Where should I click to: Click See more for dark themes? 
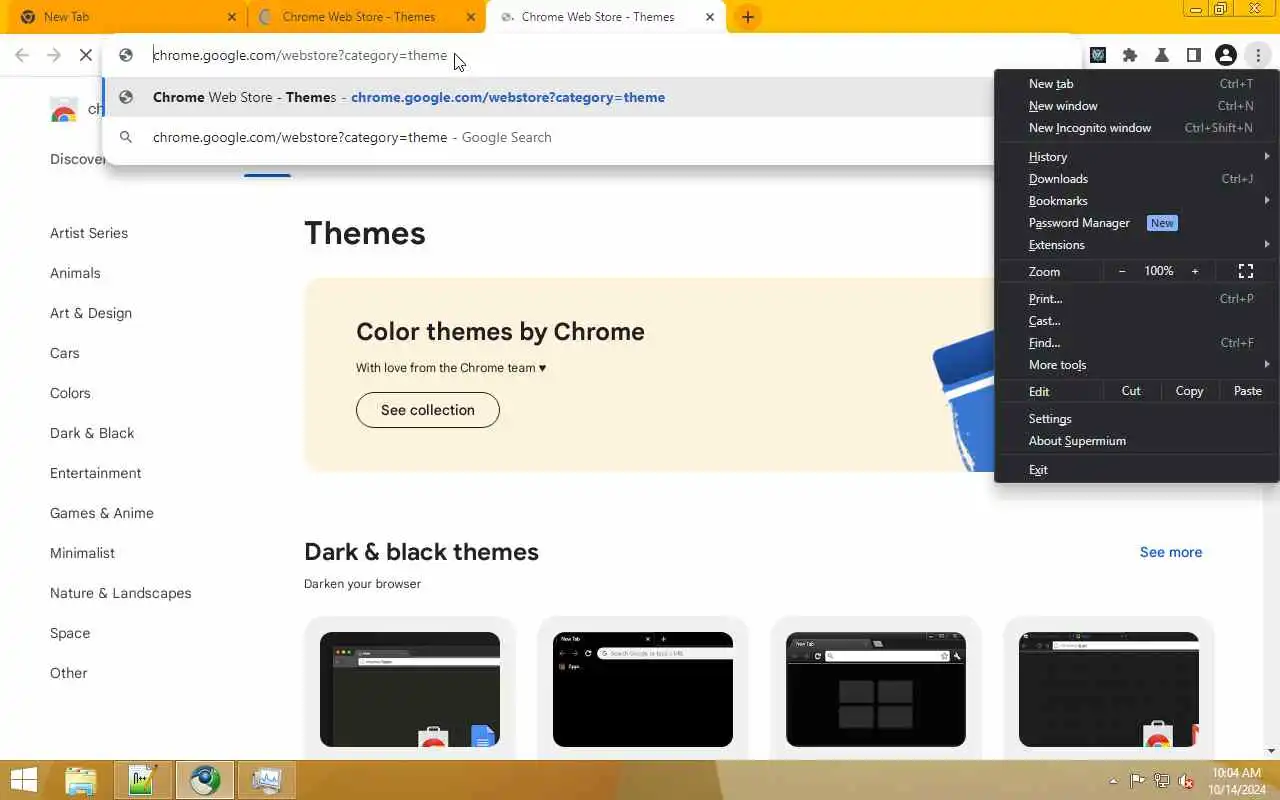(1171, 552)
